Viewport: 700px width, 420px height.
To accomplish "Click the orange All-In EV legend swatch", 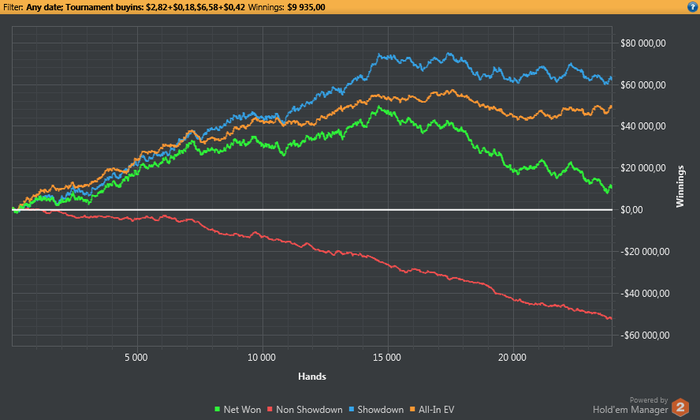I will pos(412,409).
